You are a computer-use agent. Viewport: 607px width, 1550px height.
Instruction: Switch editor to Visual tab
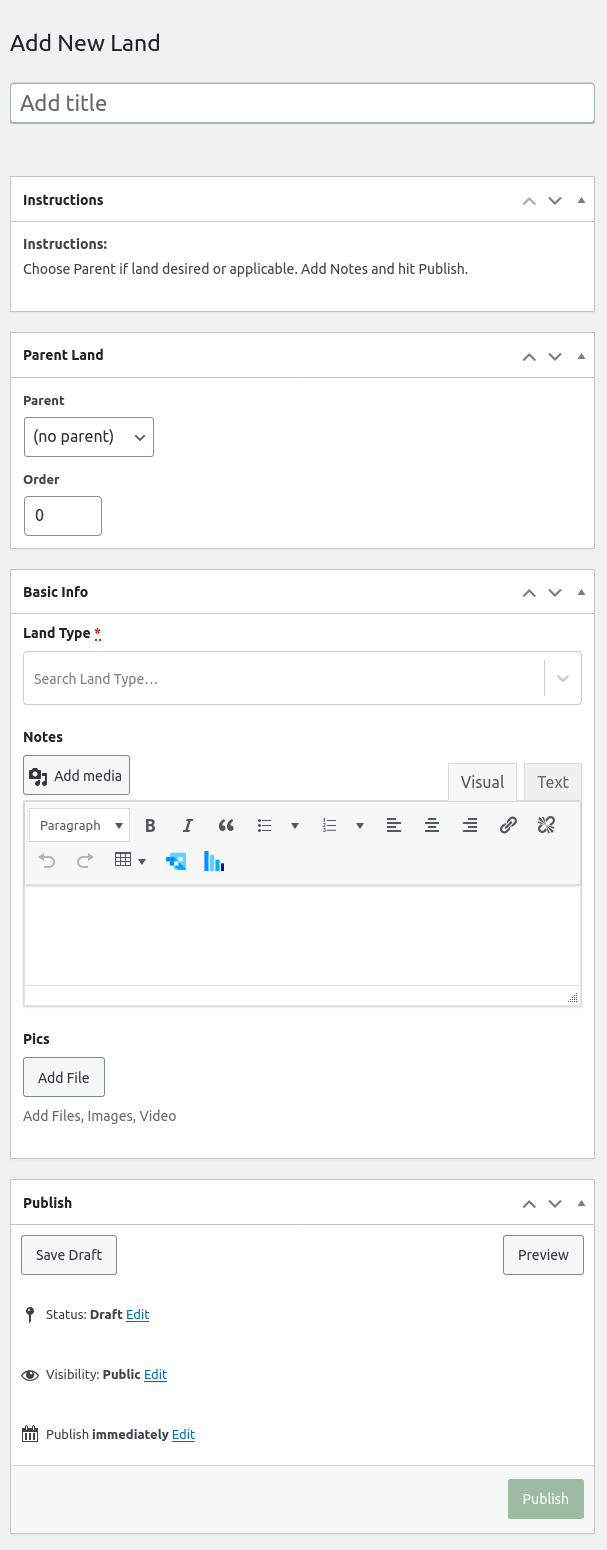(482, 782)
